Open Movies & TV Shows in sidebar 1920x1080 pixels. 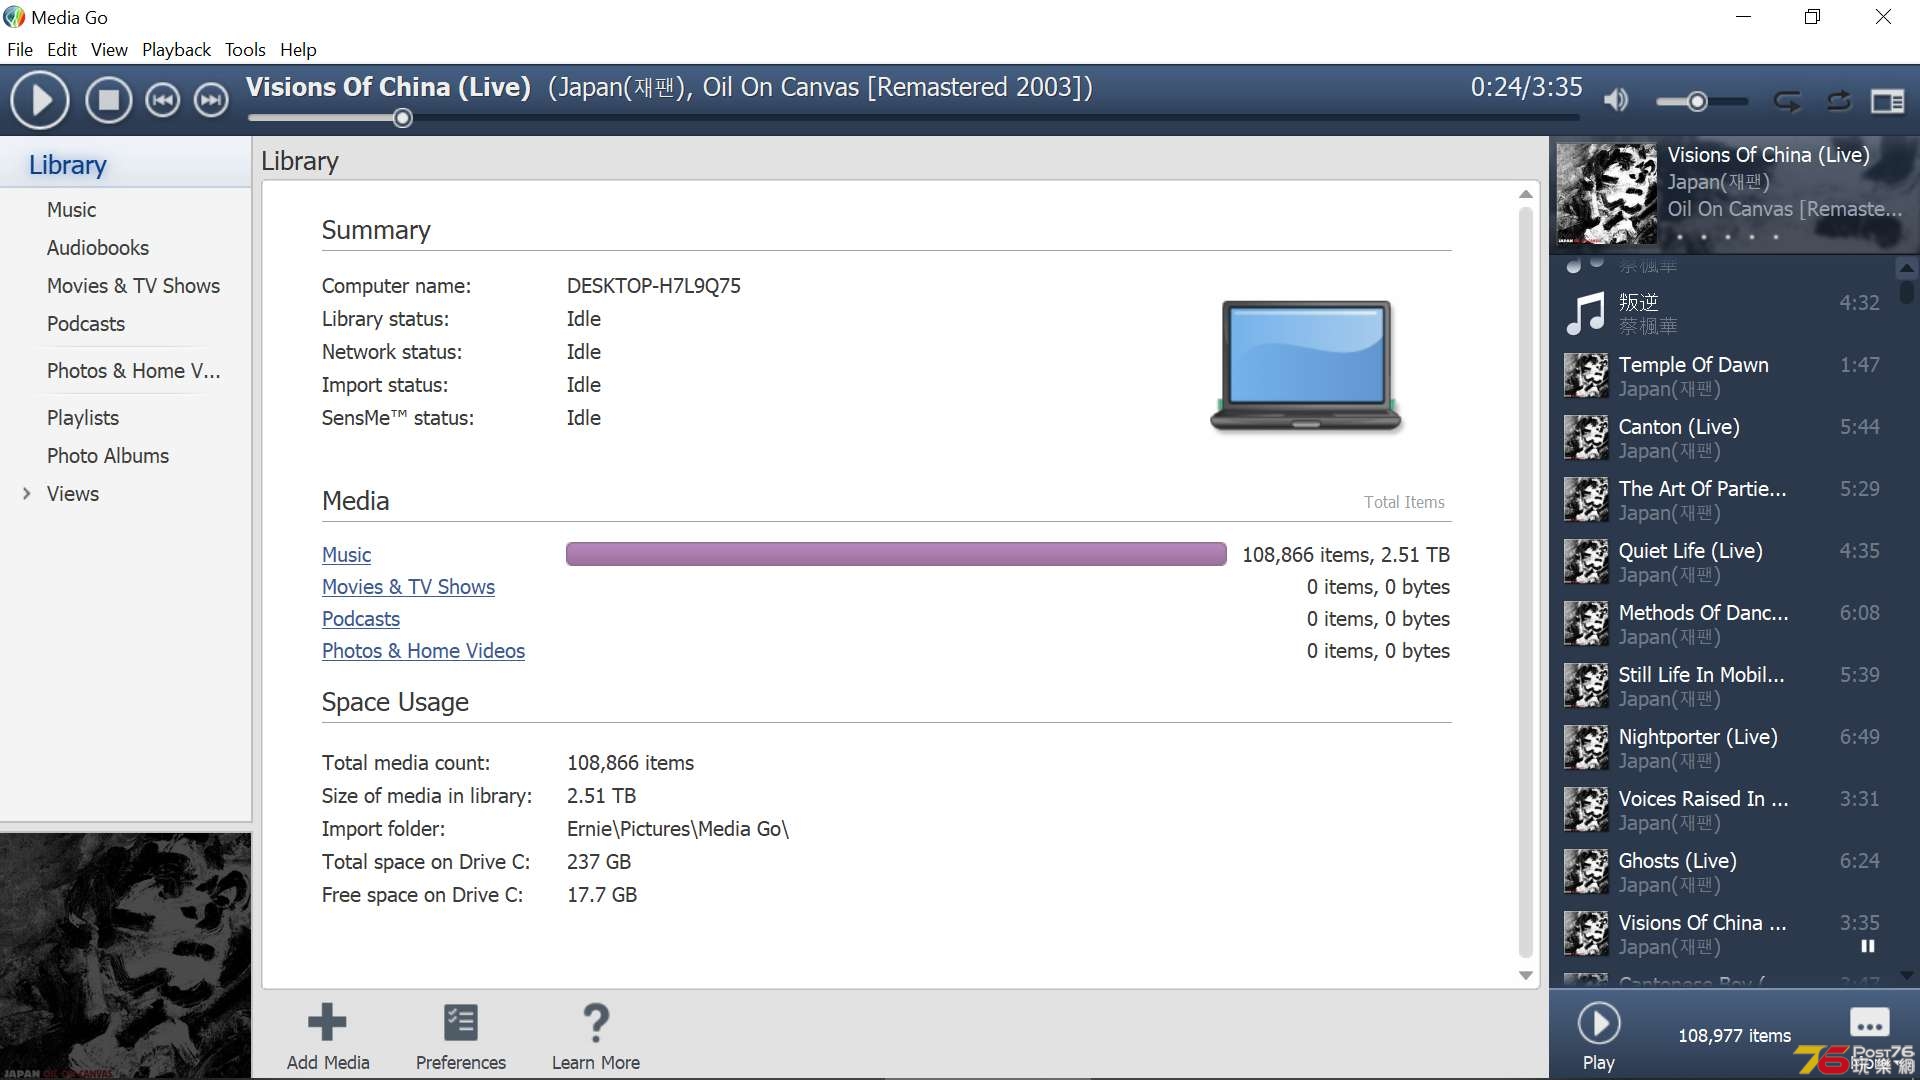pos(133,286)
